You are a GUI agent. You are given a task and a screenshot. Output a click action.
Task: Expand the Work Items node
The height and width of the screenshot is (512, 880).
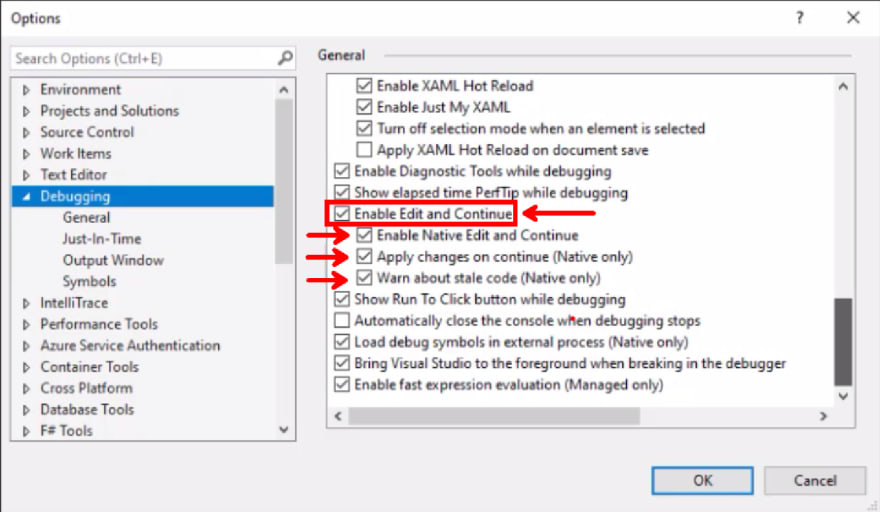26,154
